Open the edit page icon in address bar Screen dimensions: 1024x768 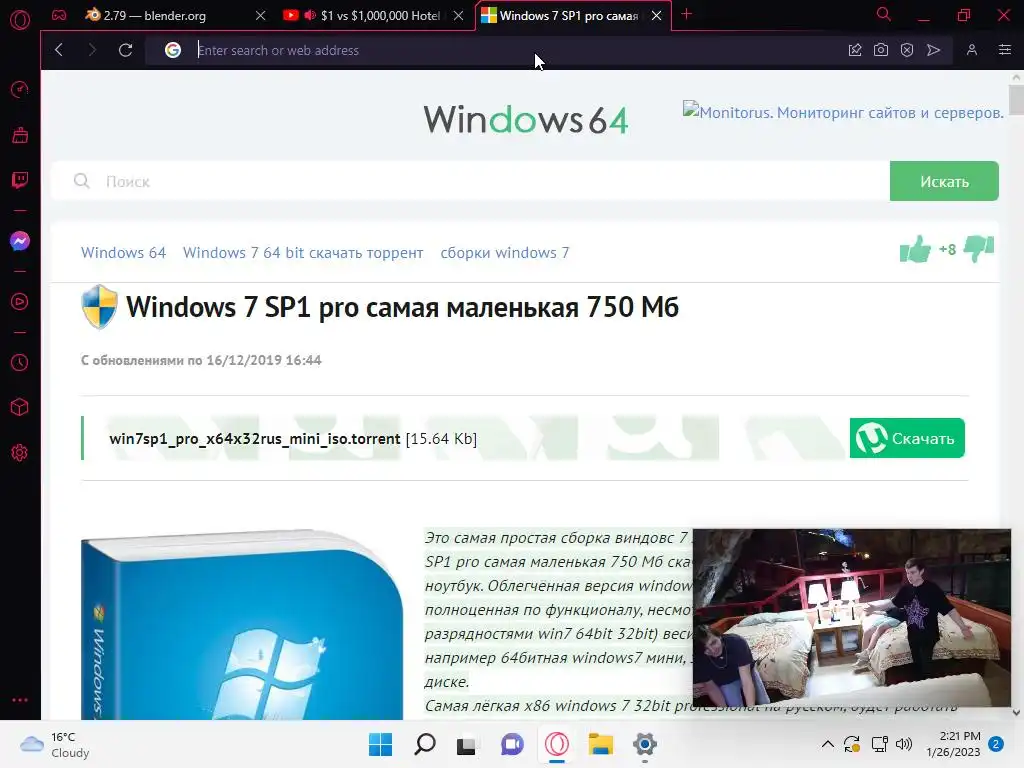855,50
